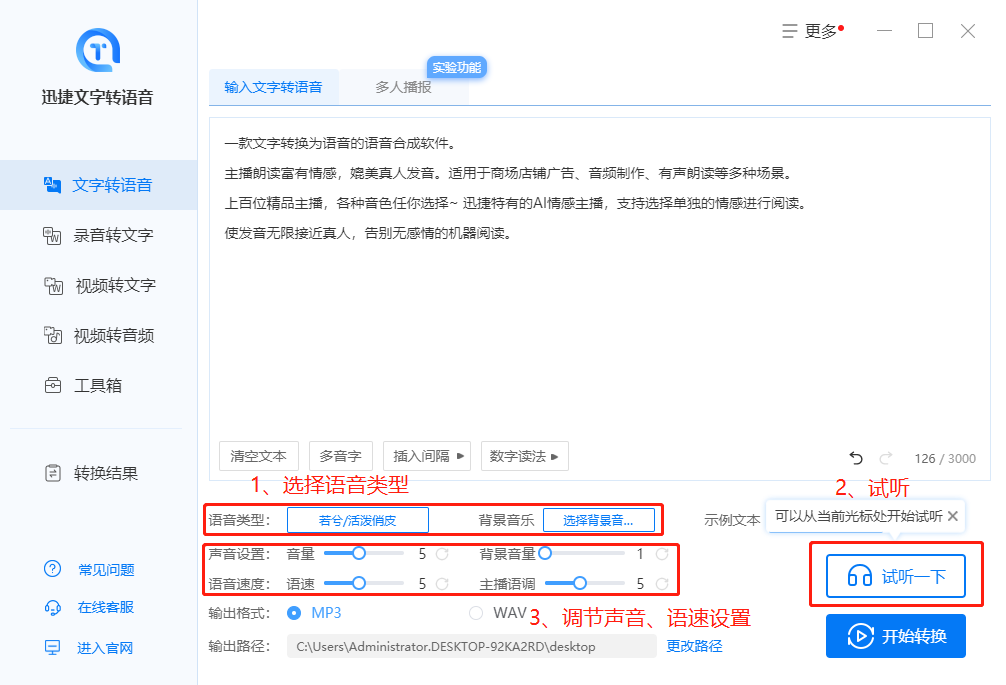
Task: Click the 转换结果 clipboard icon
Action: (x=53, y=473)
